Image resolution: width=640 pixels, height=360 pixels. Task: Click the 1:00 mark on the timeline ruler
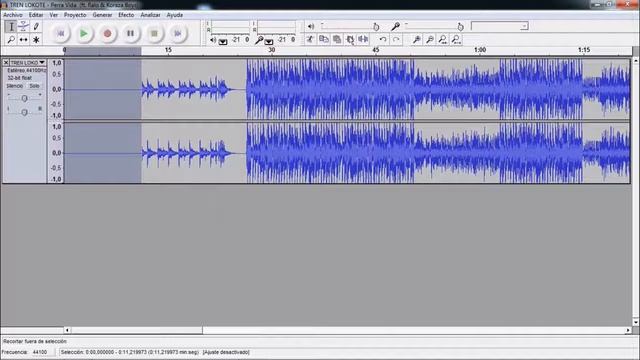tap(480, 50)
